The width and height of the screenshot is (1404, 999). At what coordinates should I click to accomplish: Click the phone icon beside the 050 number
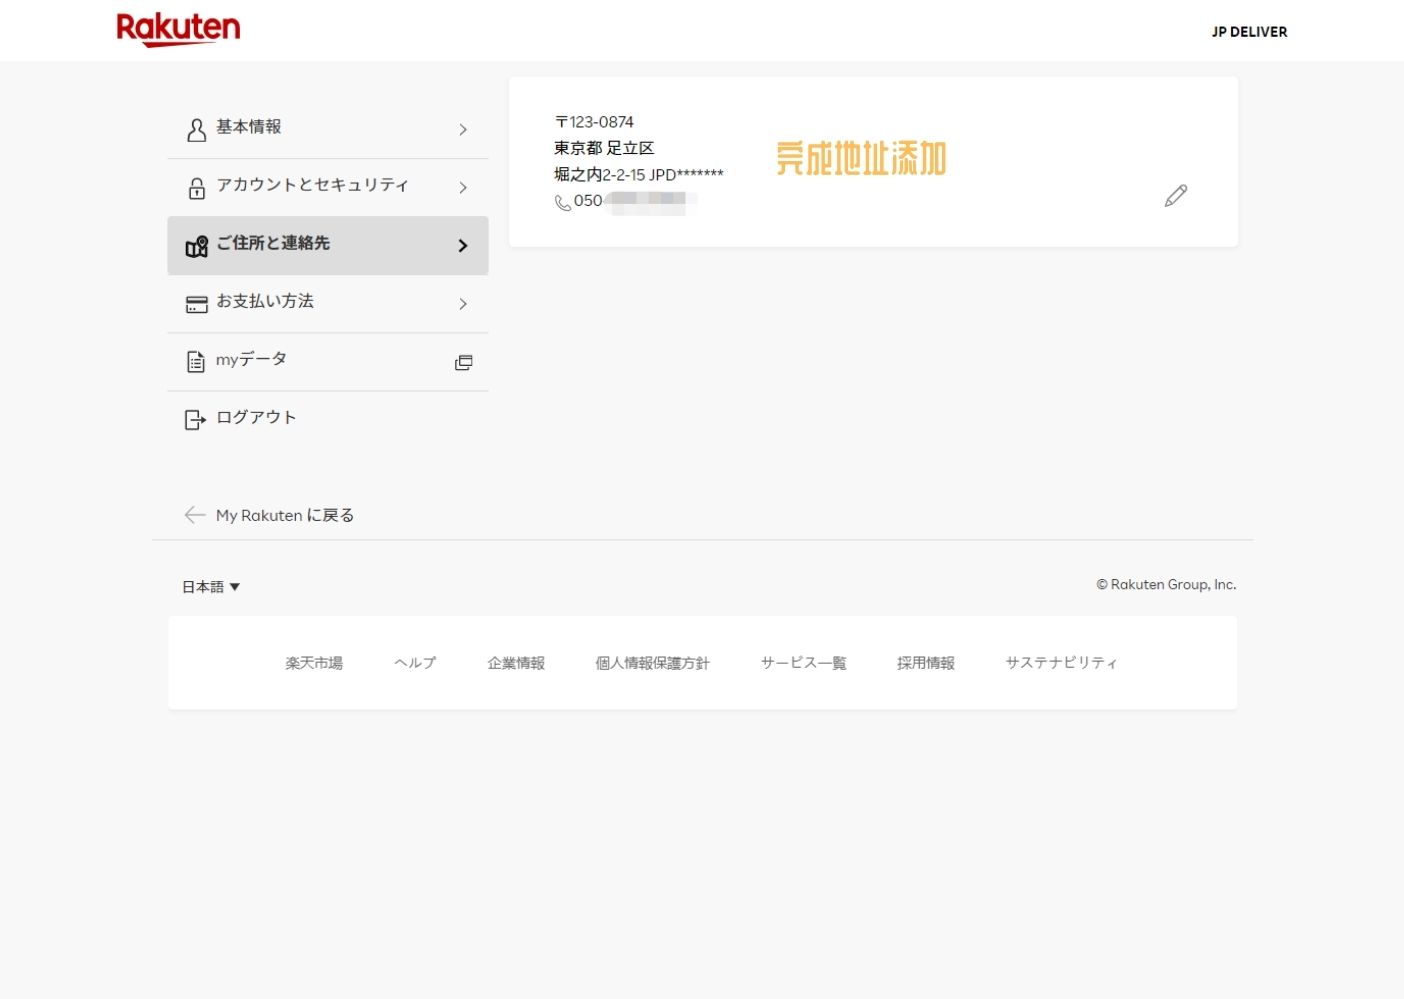(x=560, y=202)
